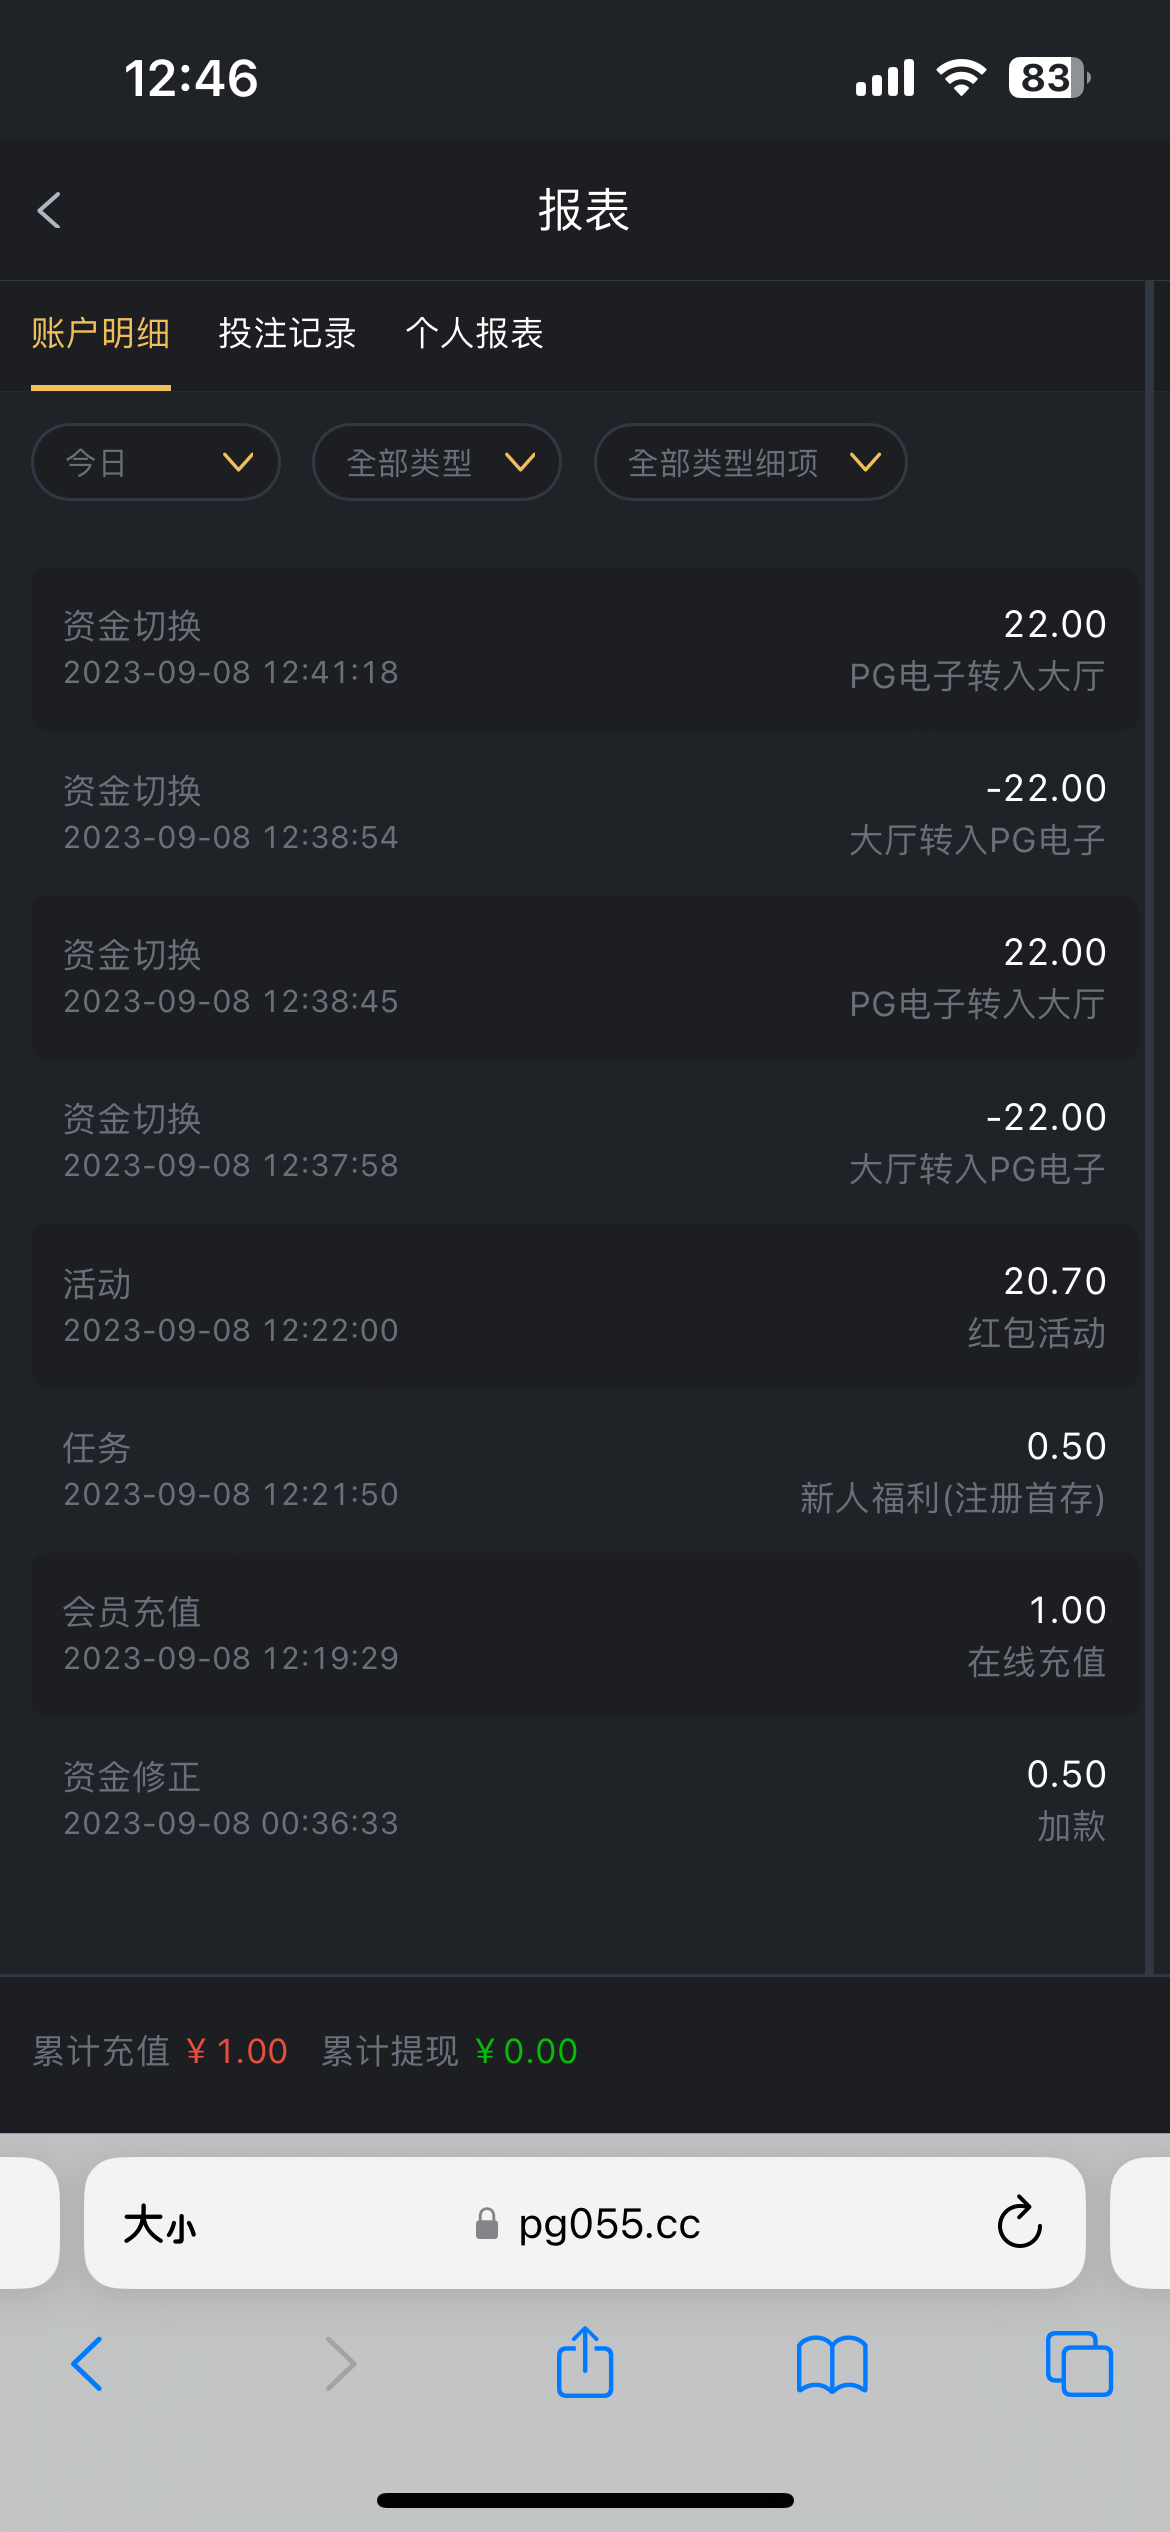Tap the 新人福利(注册首存) task entry

(585, 1470)
